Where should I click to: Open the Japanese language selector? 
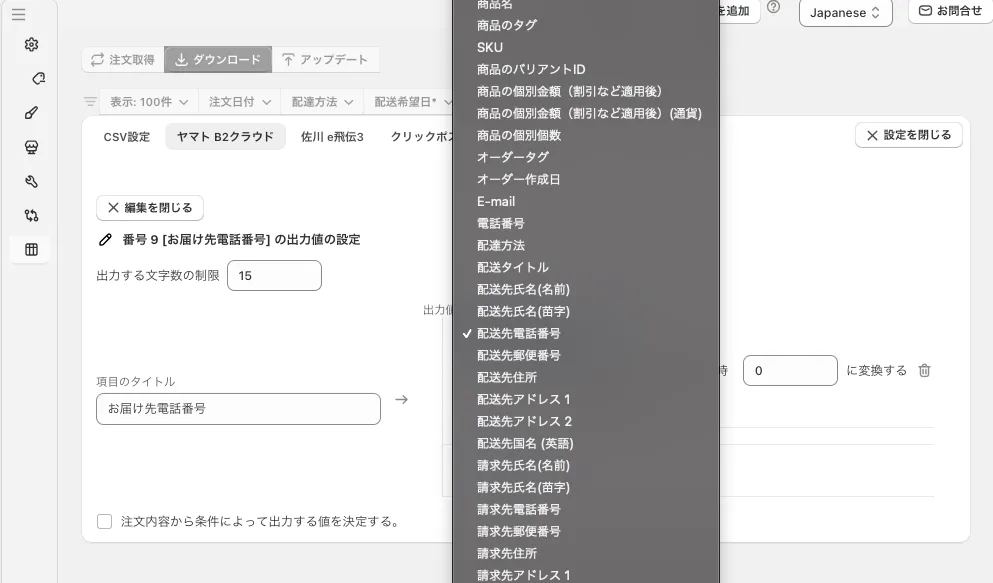tap(845, 13)
